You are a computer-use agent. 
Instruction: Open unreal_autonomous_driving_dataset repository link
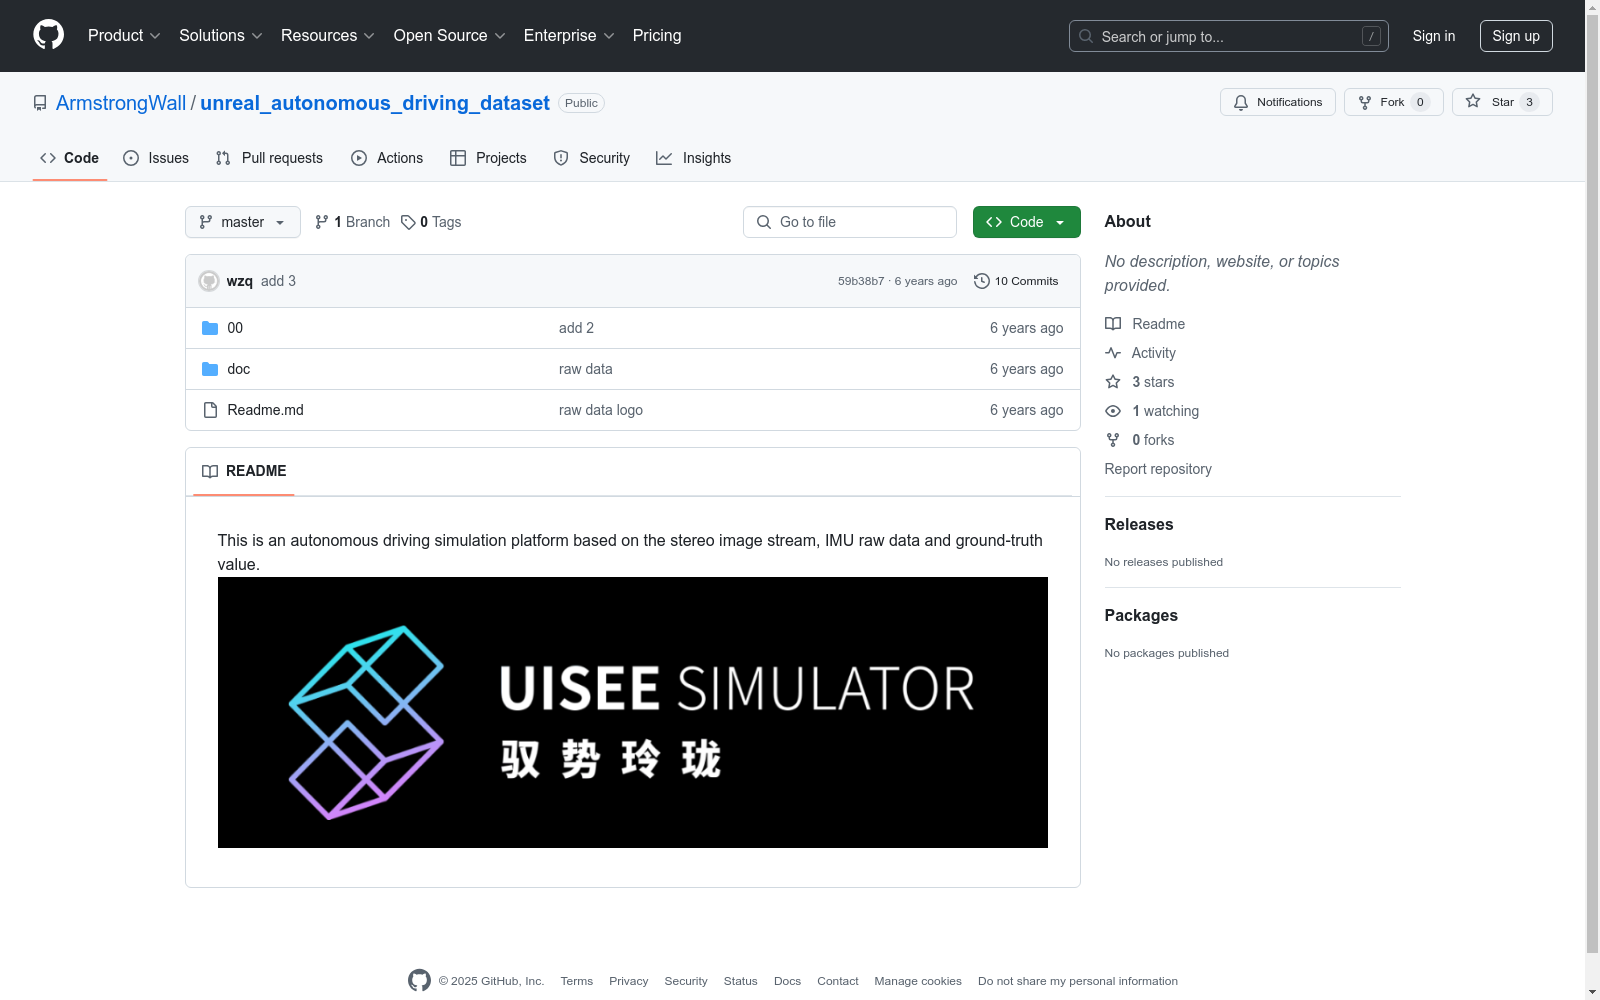[x=375, y=103]
